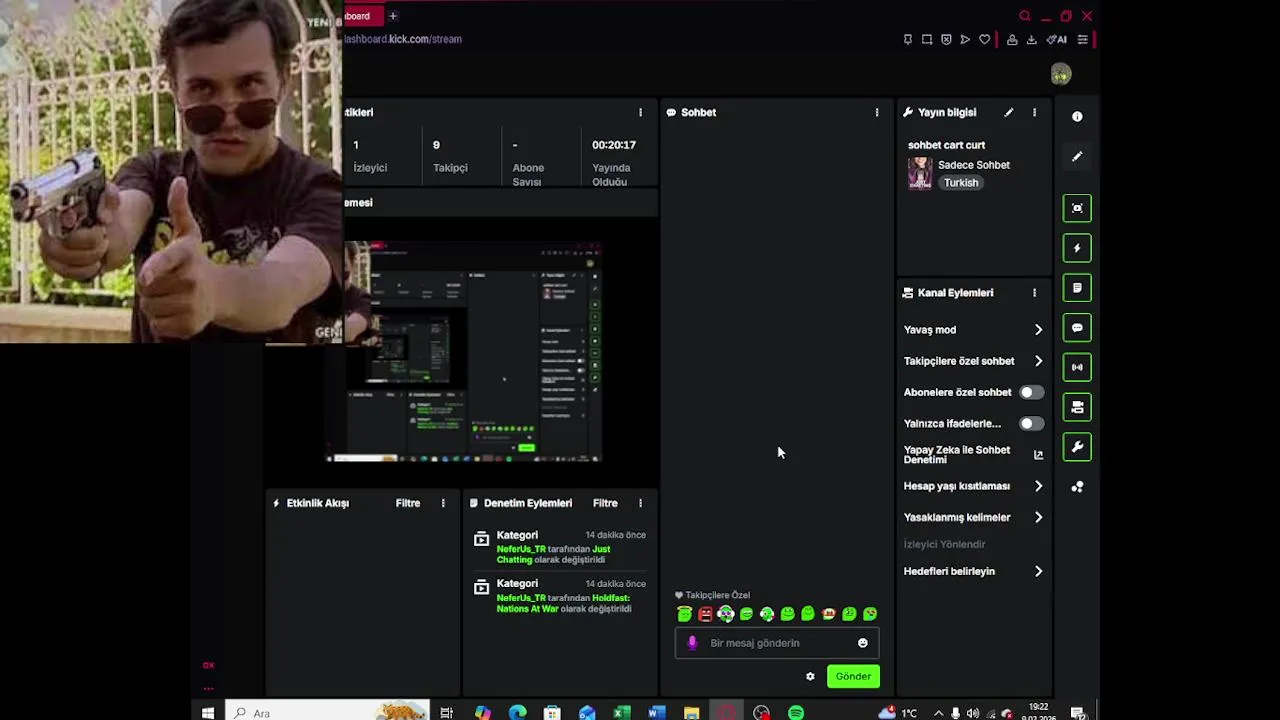Open Spotify from the taskbar
Viewport: 1280px width, 720px height.
coord(796,713)
